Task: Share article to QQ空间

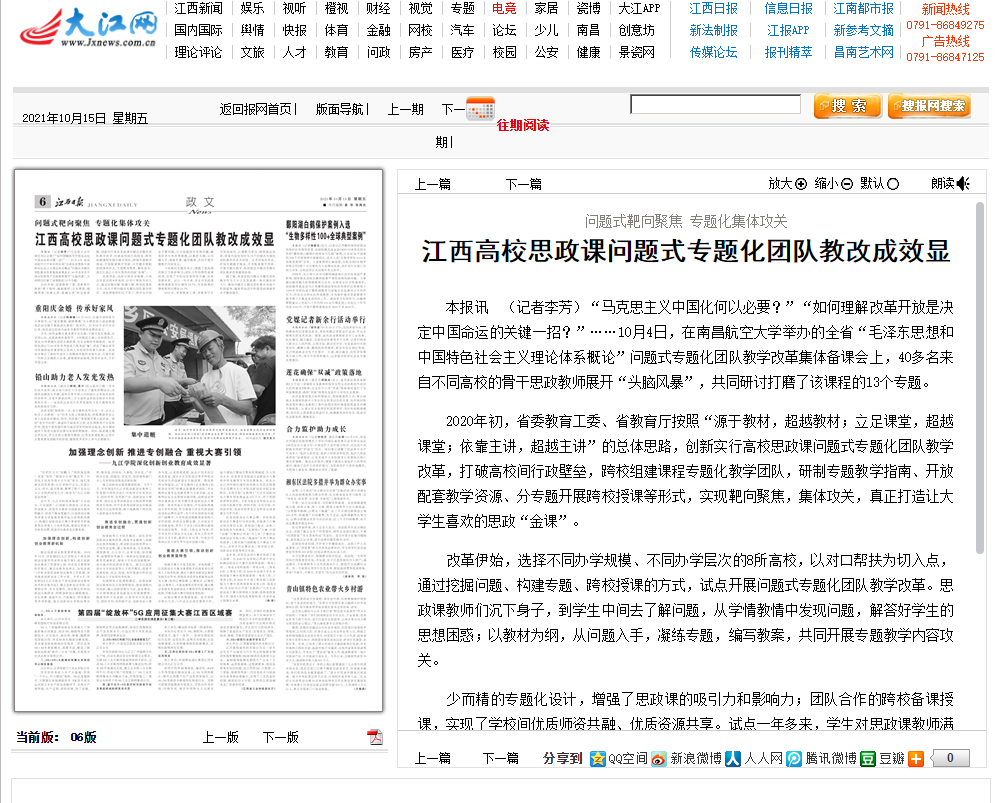Action: [x=598, y=759]
